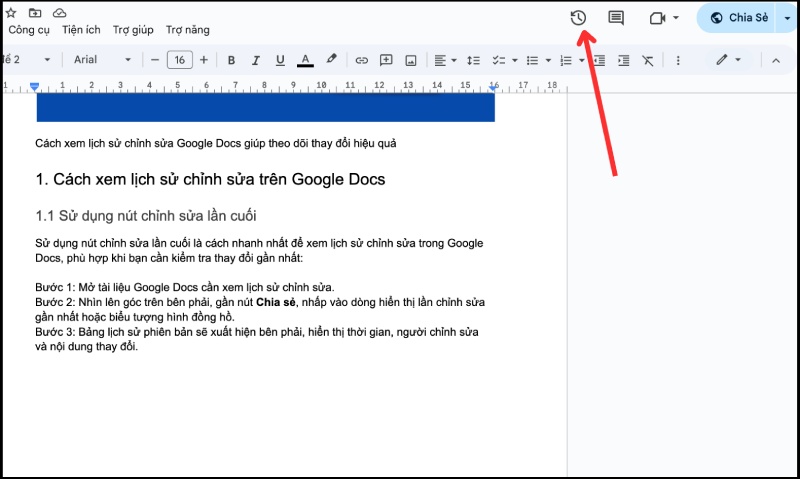
Task: Insert a numbered list
Action: [566, 61]
